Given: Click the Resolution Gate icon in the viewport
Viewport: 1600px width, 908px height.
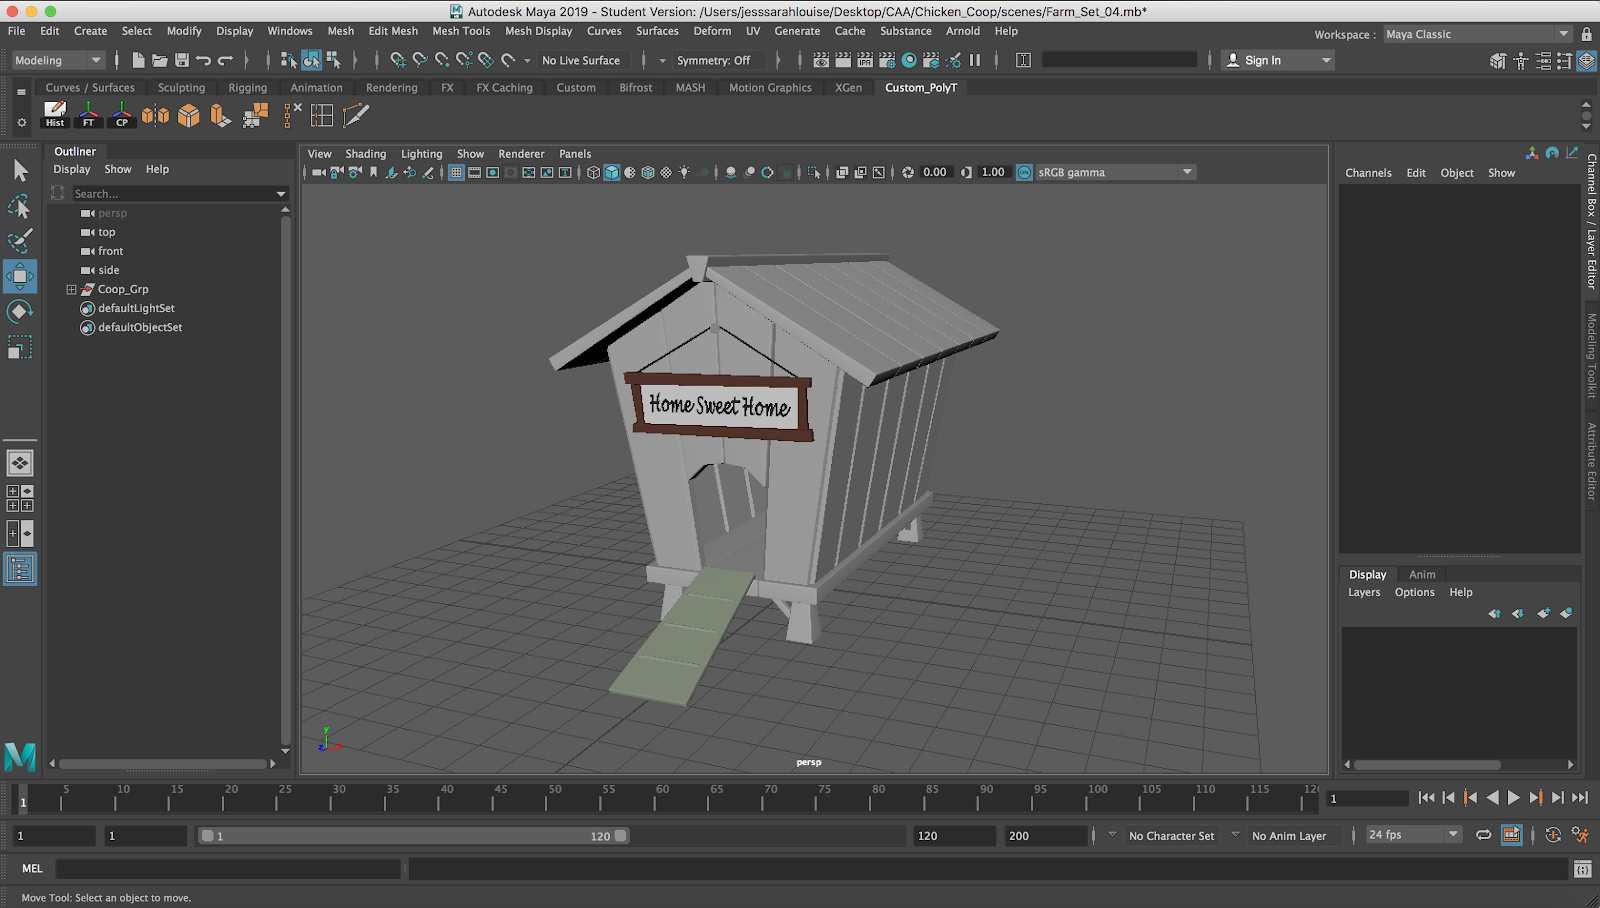Looking at the screenshot, I should pos(492,172).
